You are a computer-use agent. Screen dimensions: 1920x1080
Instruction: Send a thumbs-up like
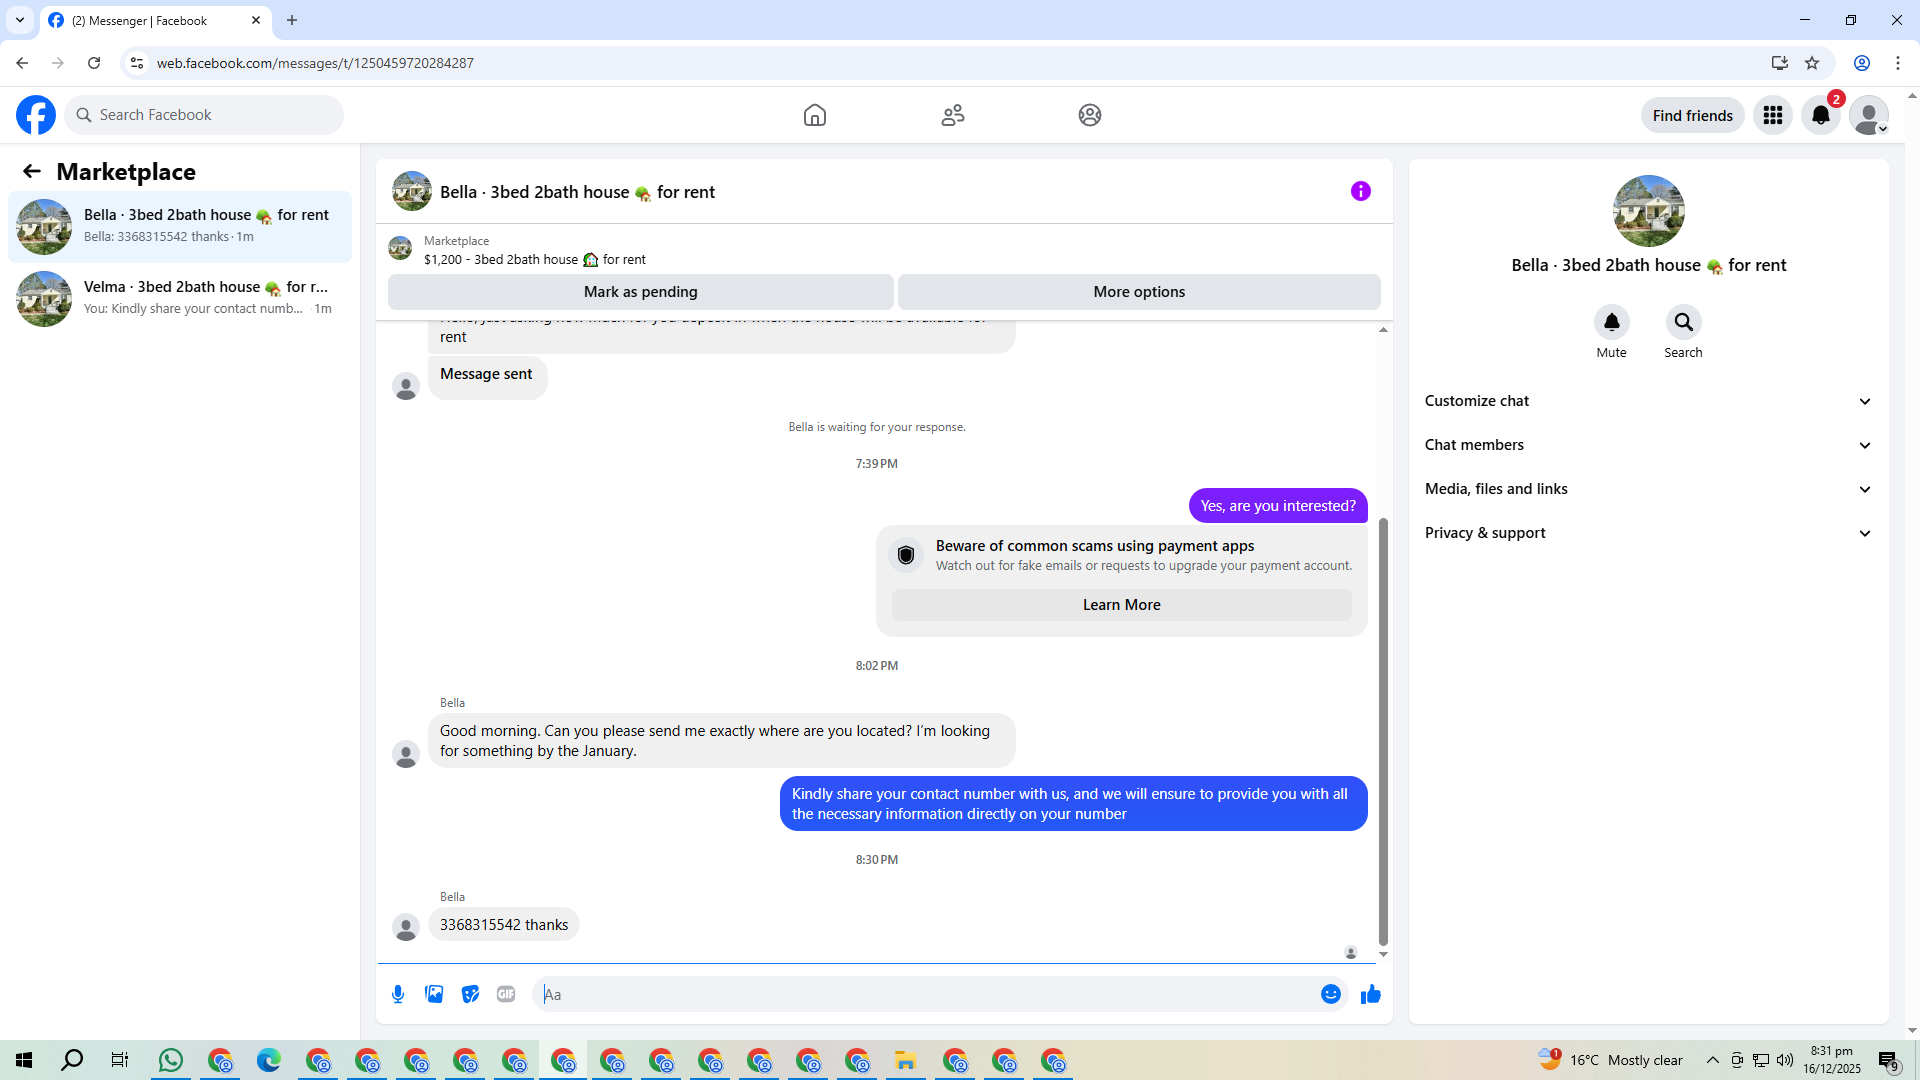tap(1371, 994)
